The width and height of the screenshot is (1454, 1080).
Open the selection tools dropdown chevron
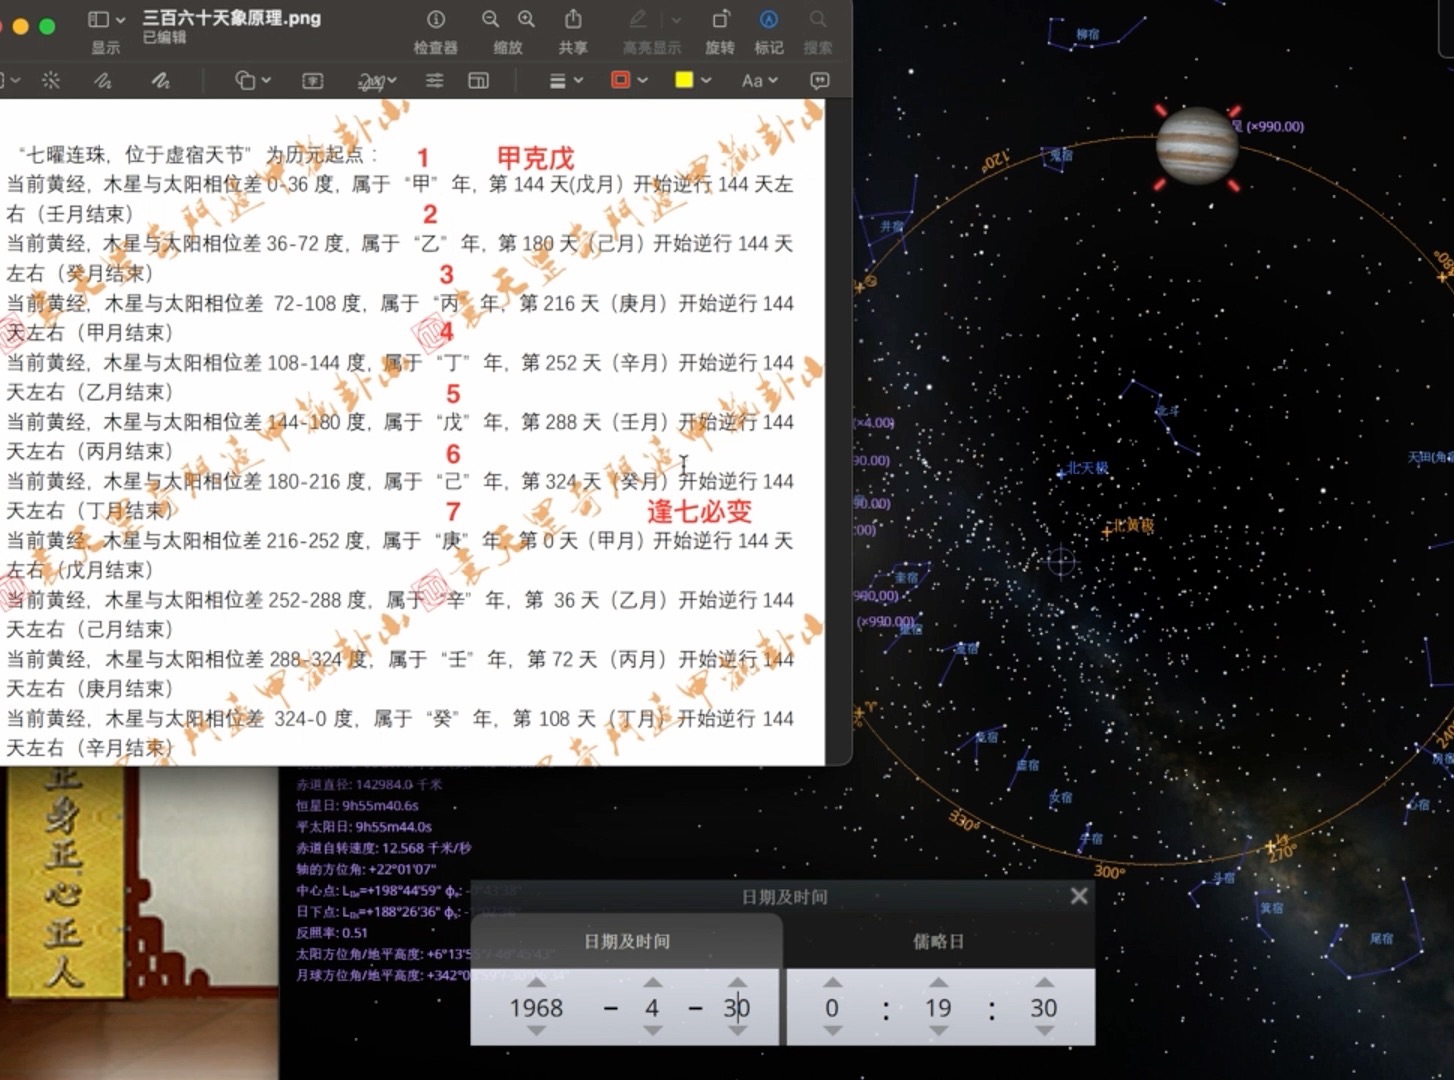pyautogui.click(x=14, y=80)
